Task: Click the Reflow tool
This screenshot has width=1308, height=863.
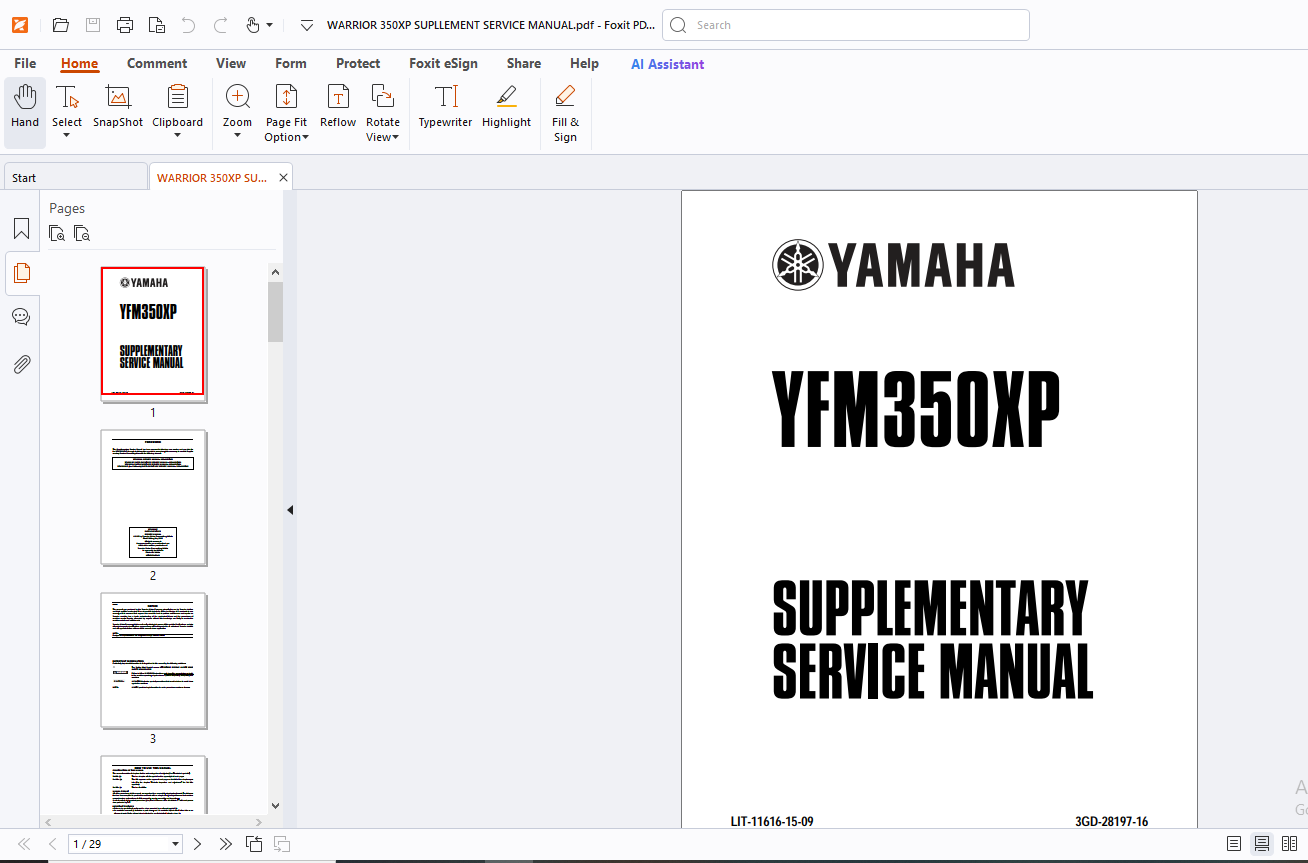Action: click(338, 106)
